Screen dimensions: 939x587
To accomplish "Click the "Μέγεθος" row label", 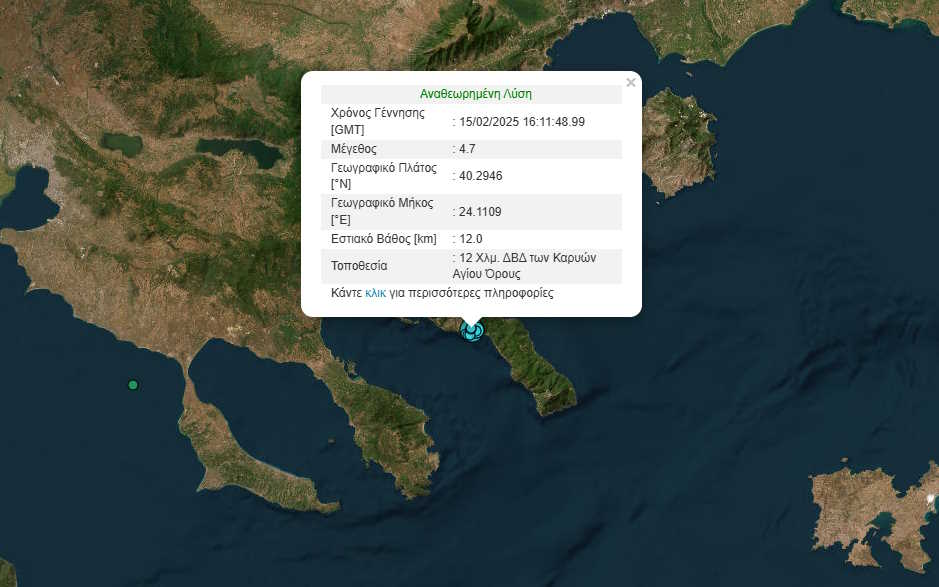I will coord(352,148).
